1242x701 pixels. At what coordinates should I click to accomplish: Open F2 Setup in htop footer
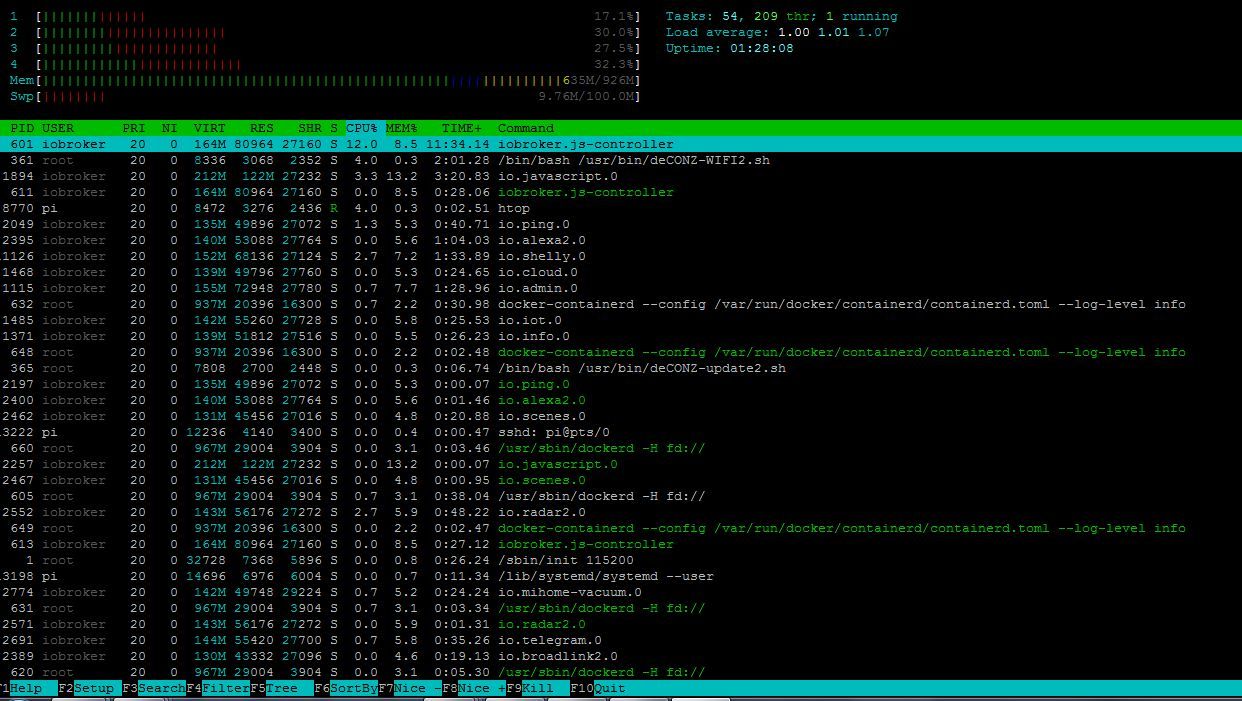(x=90, y=688)
